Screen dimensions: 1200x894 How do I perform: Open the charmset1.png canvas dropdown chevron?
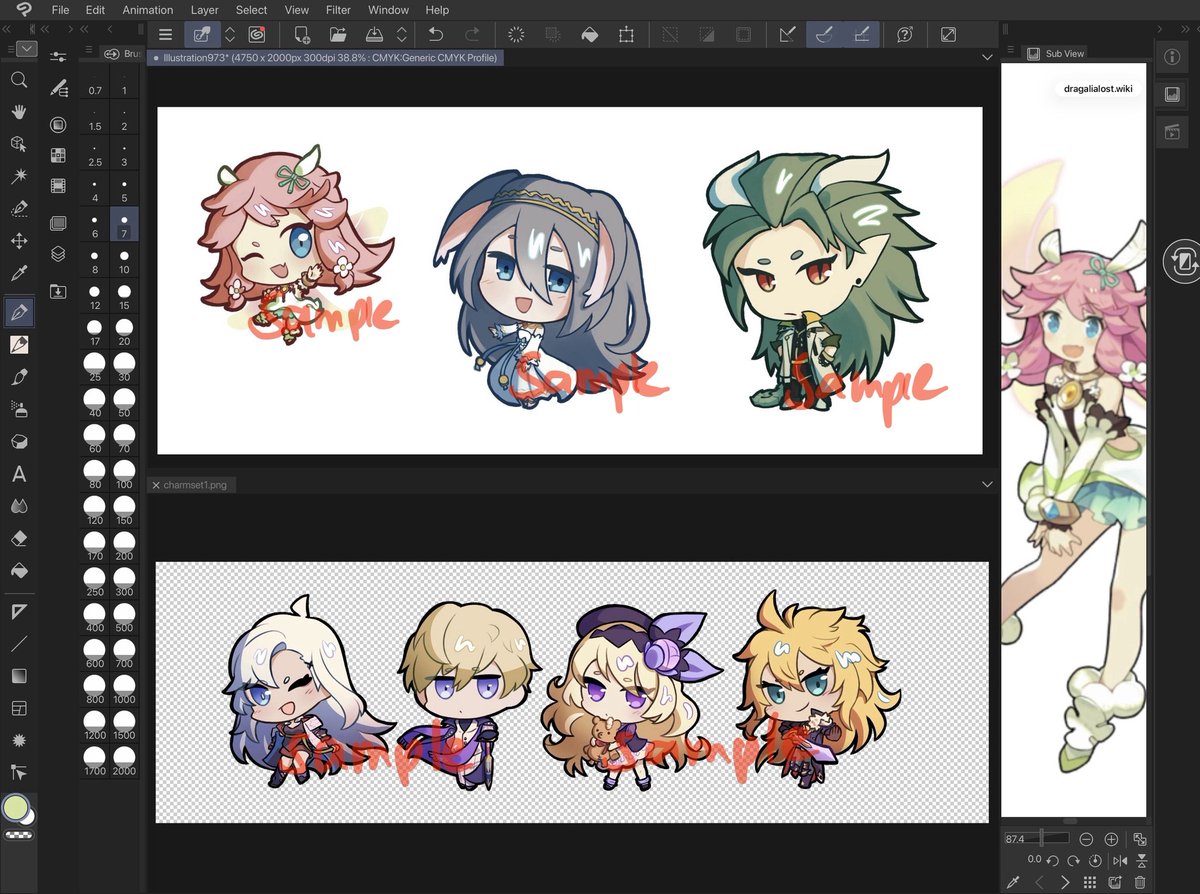pos(987,484)
